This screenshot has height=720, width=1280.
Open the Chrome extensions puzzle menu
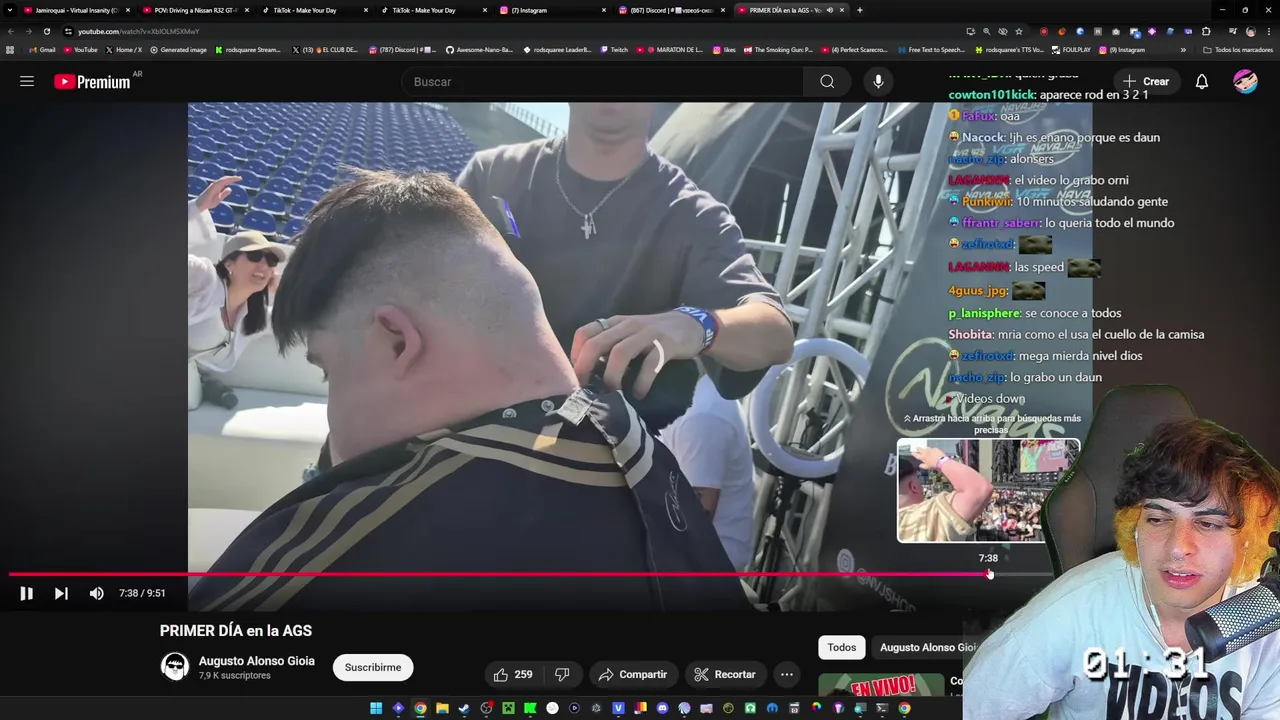click(x=1206, y=31)
